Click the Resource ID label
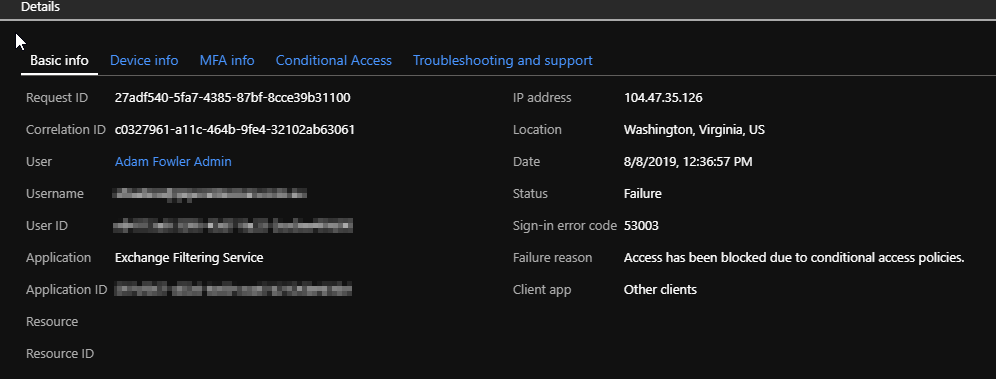This screenshot has width=996, height=379. [x=60, y=354]
